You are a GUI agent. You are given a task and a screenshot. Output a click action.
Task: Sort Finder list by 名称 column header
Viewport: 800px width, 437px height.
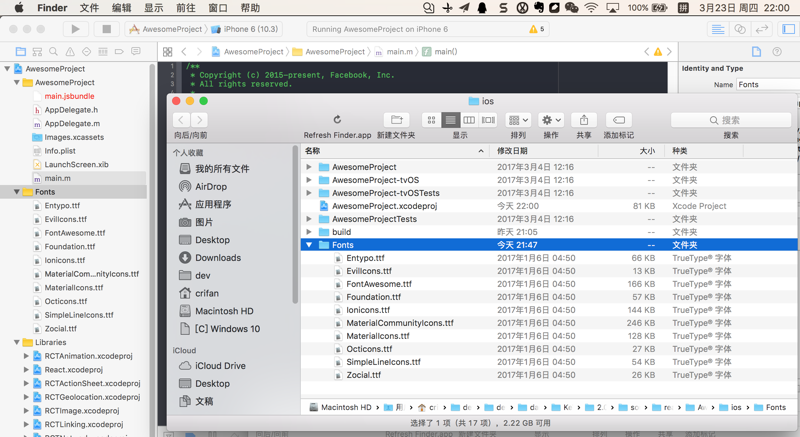point(394,150)
